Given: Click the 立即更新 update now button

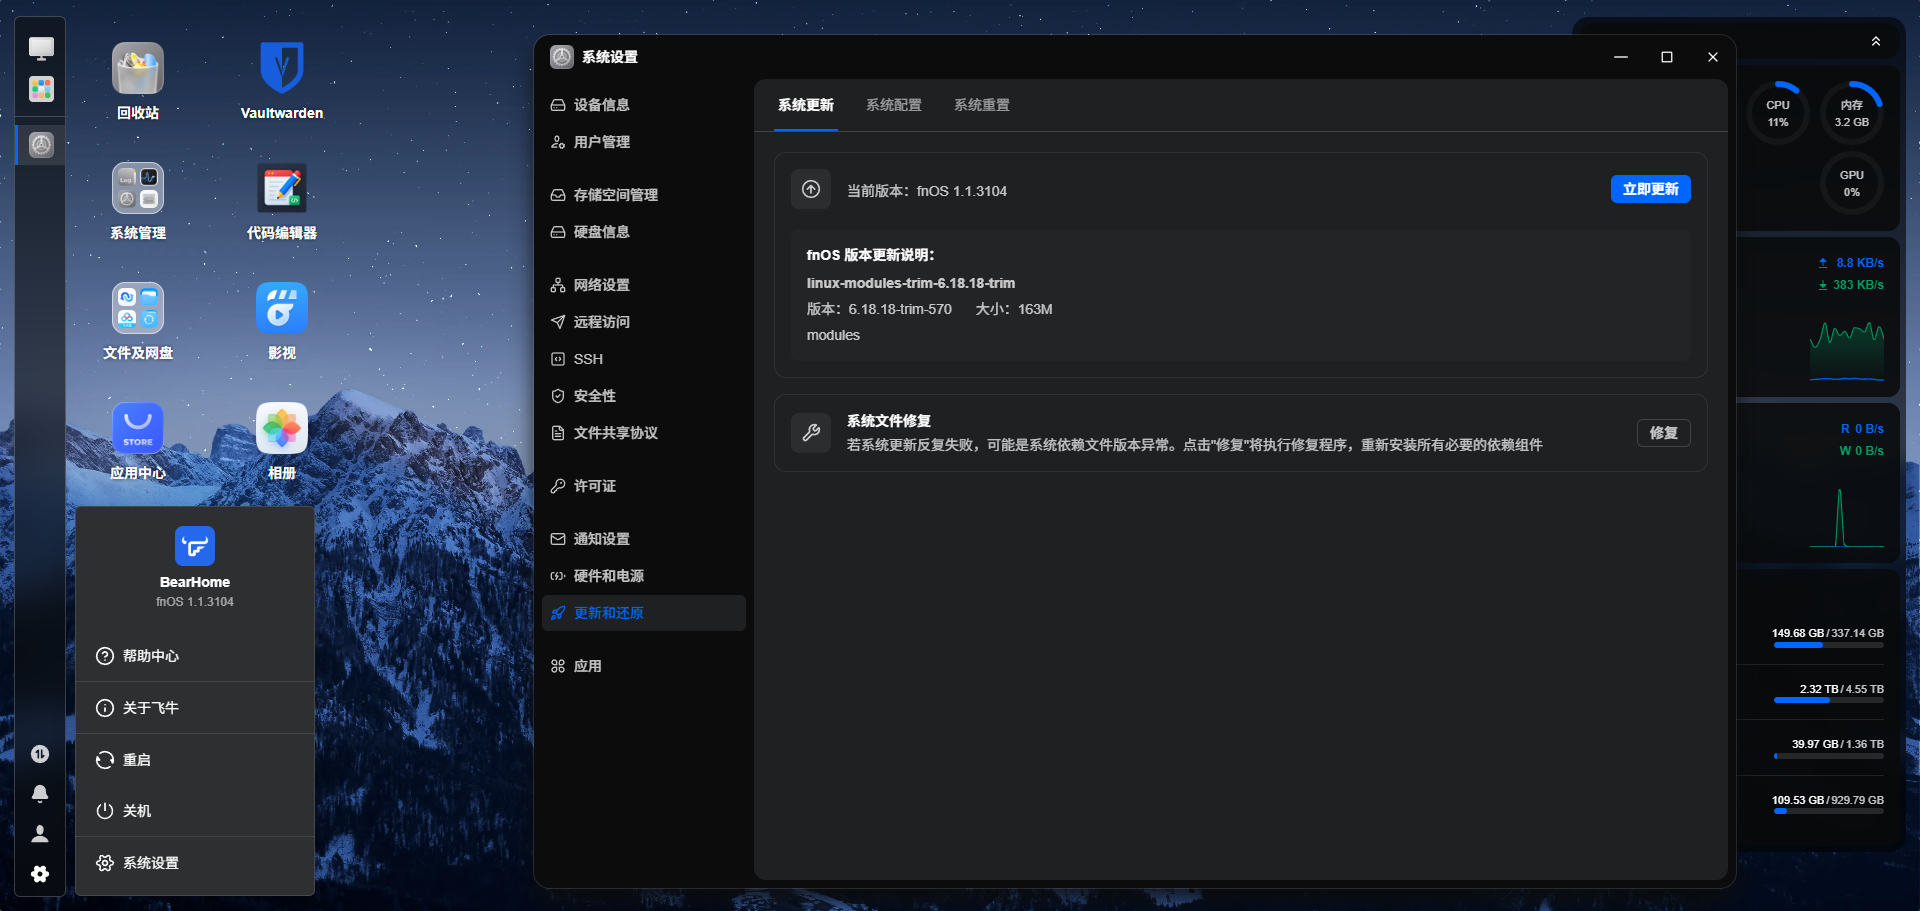Looking at the screenshot, I should pyautogui.click(x=1651, y=189).
